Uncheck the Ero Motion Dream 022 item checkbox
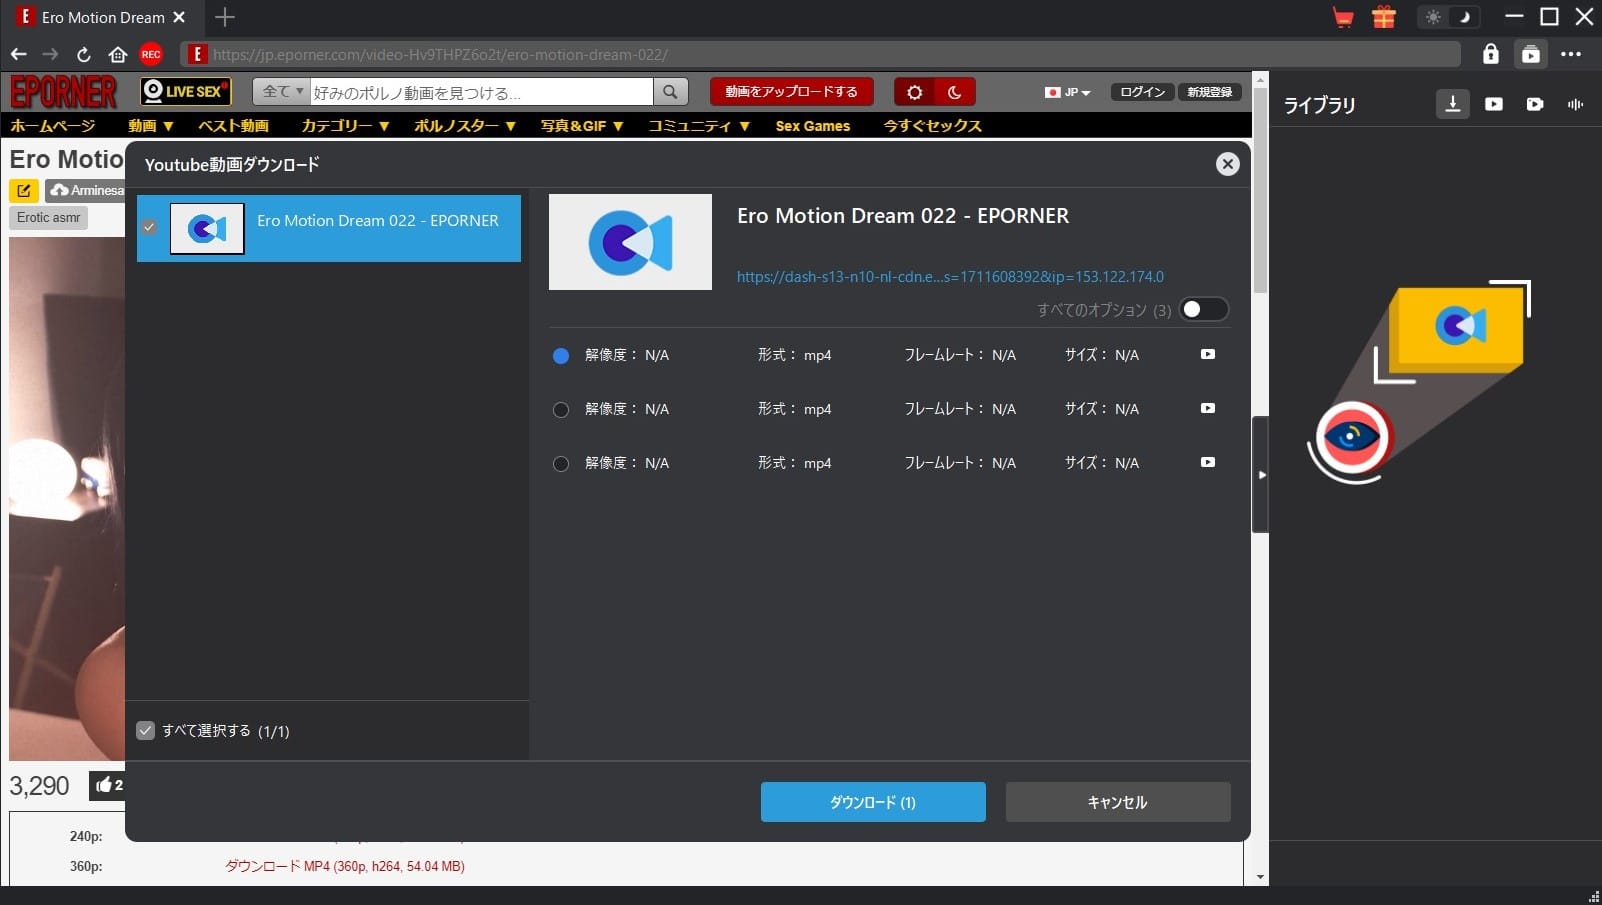The image size is (1602, 905). pos(149,227)
